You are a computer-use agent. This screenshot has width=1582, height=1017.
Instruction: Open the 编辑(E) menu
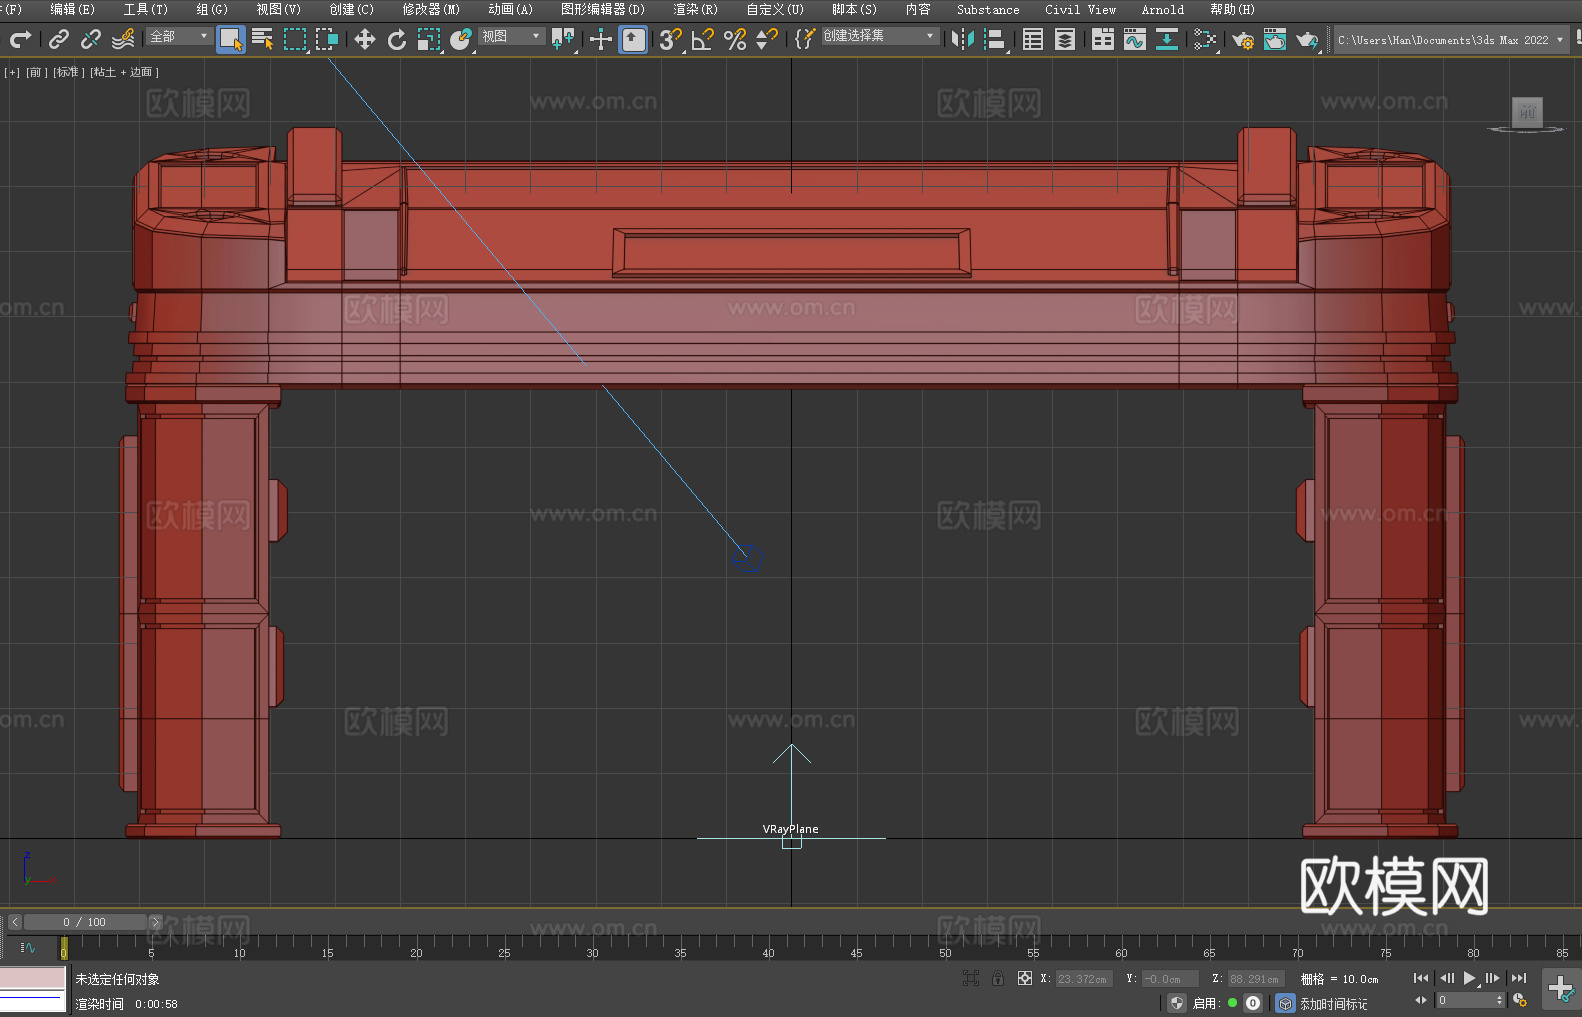click(x=72, y=9)
